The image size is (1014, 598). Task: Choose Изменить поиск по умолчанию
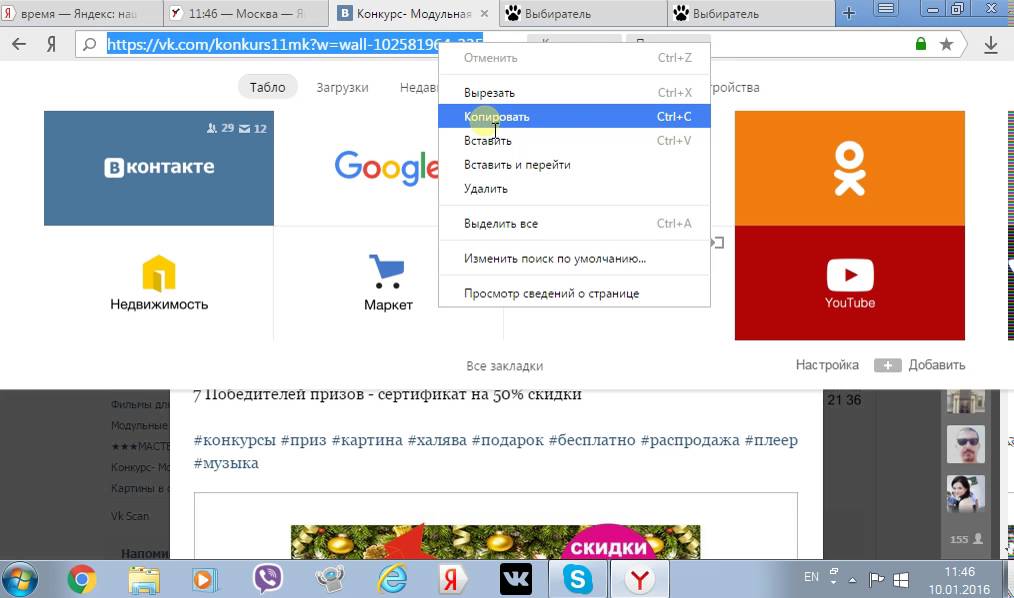click(x=574, y=259)
